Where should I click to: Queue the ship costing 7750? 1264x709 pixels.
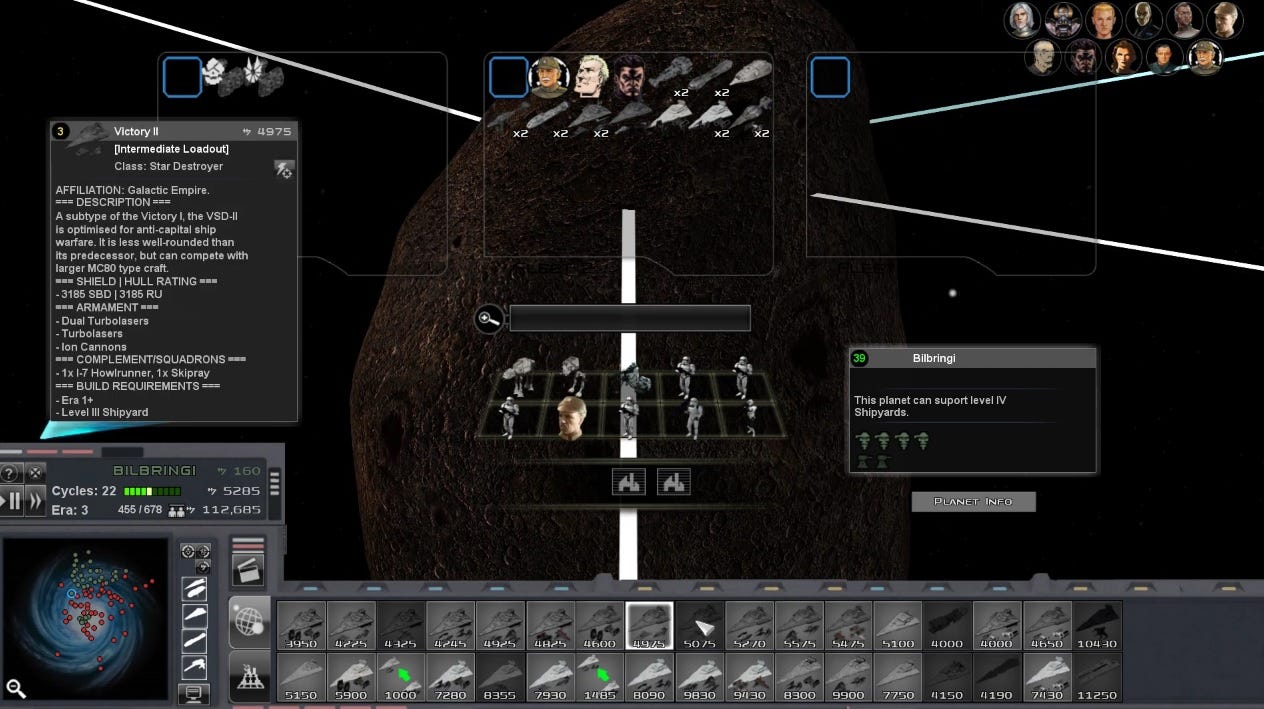(898, 678)
